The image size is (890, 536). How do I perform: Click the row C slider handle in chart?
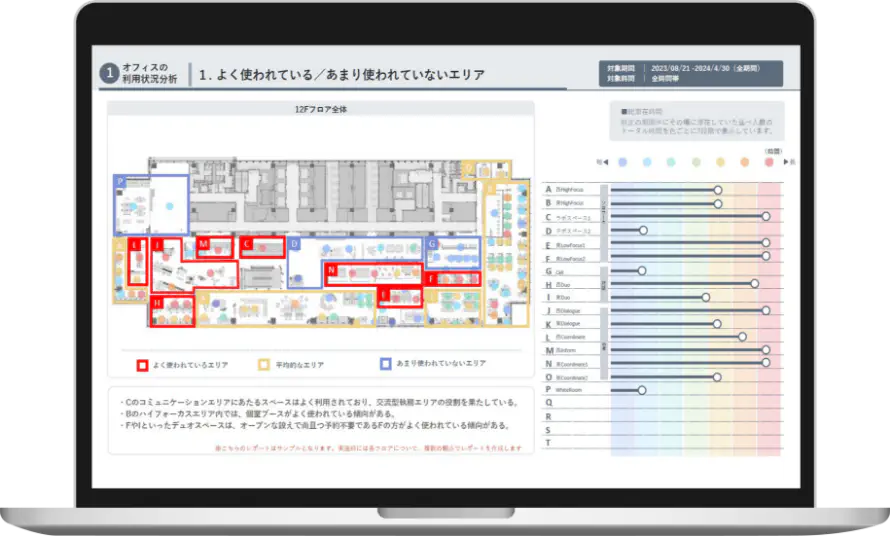766,216
